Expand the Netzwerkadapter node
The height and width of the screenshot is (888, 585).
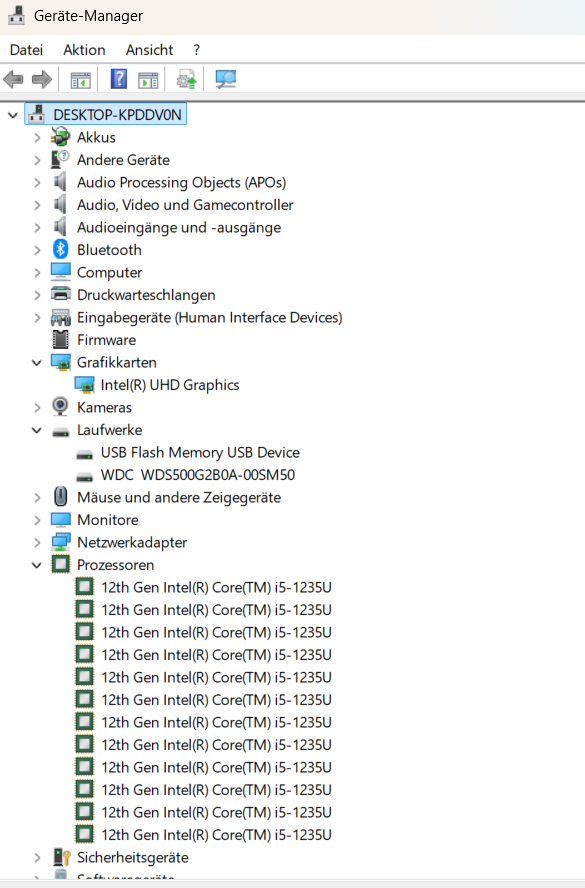tap(37, 543)
